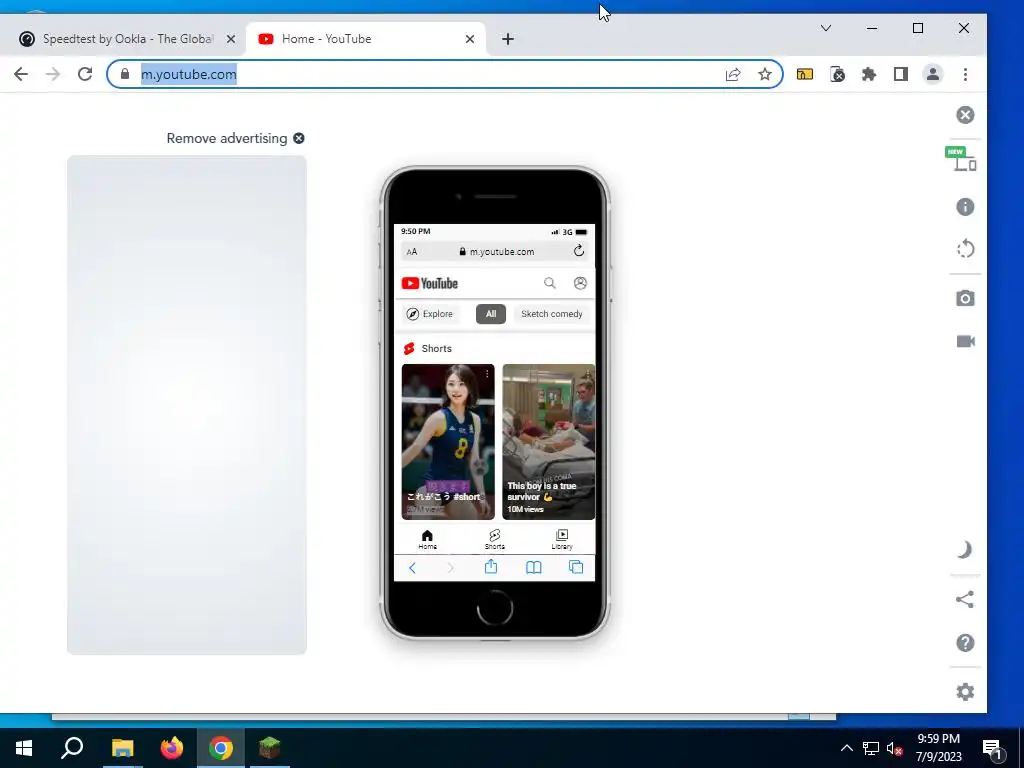1024x768 pixels.
Task: Open simulator settings gear
Action: pyautogui.click(x=965, y=692)
